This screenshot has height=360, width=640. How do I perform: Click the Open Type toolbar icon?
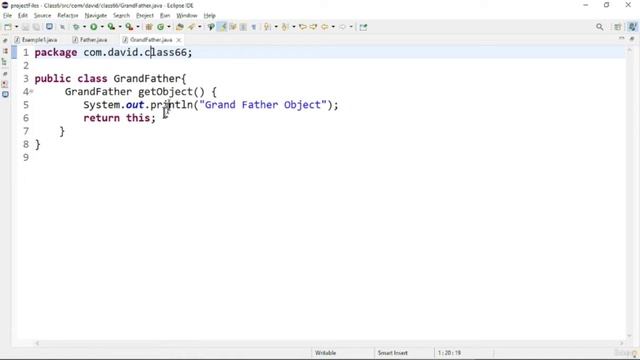click(x=180, y=27)
